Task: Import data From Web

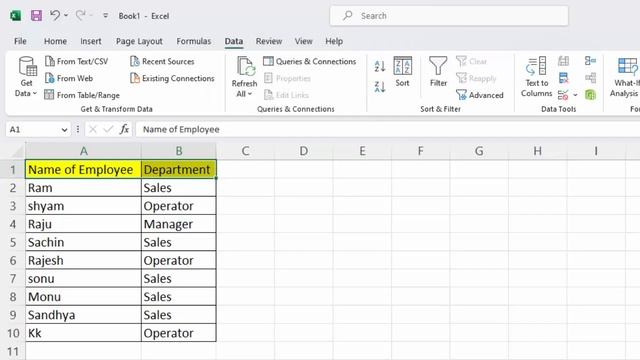Action: tap(69, 78)
